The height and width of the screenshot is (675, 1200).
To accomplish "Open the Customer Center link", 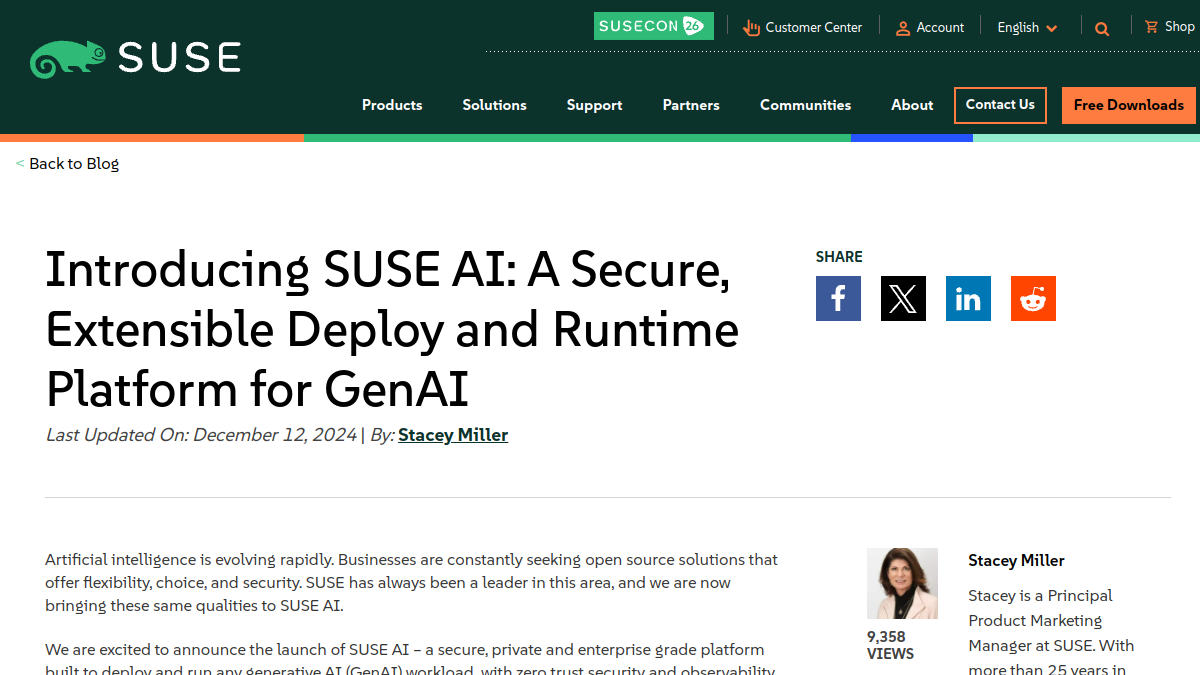I will (x=813, y=28).
